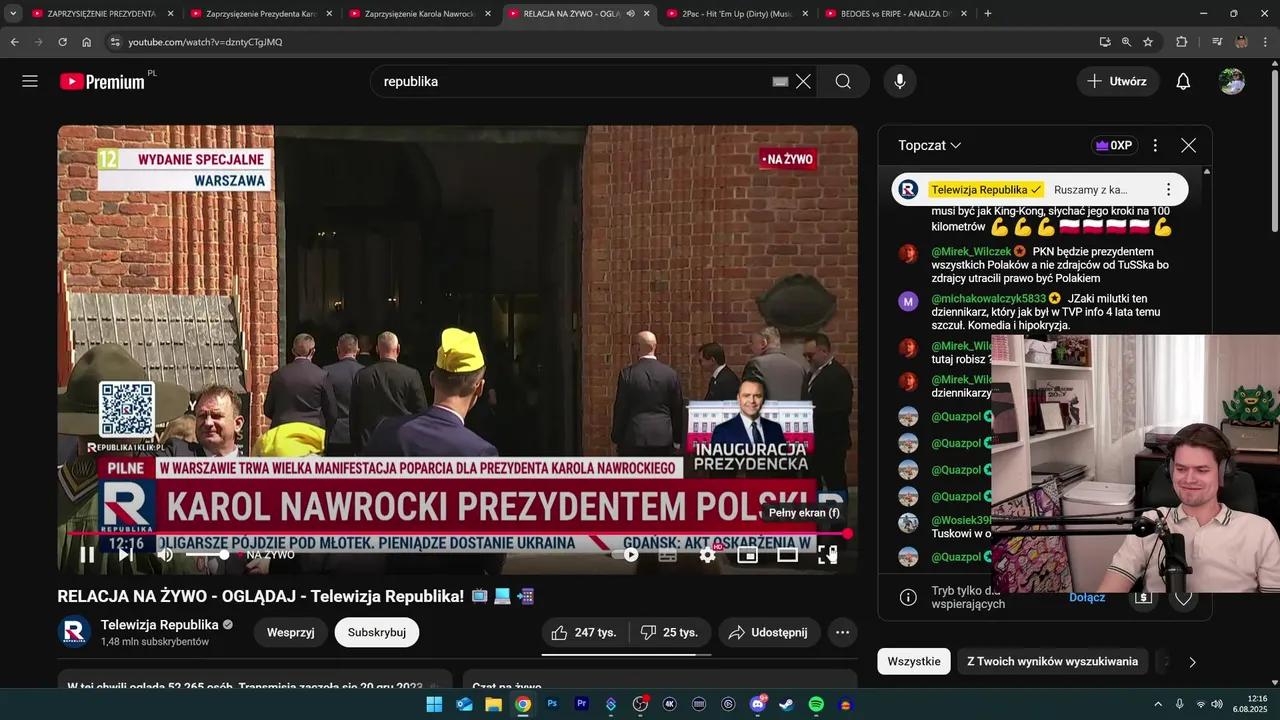
Task: Open Windows Start menu
Action: 434,704
